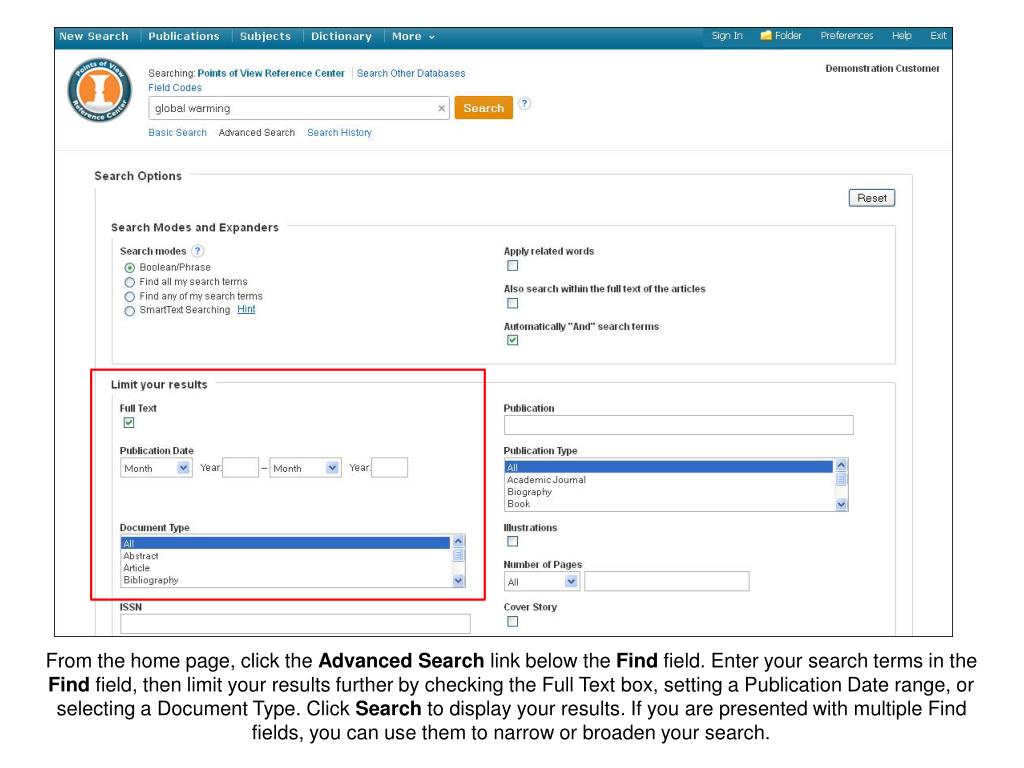Click the global warming search field
Screen dimensions: 1024x768
[298, 108]
